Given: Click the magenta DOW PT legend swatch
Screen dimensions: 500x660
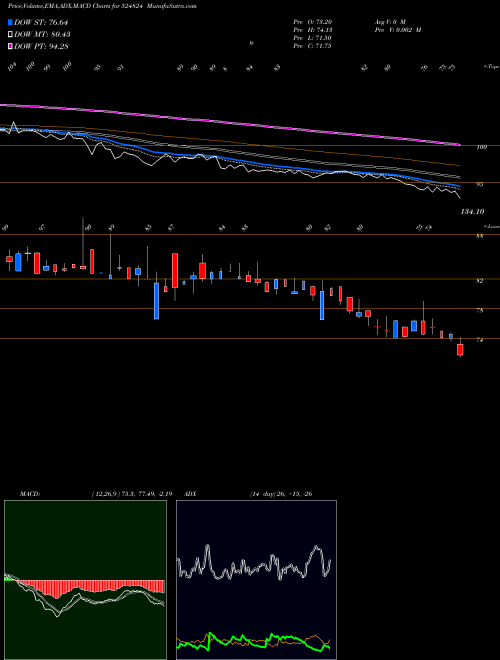Looking at the screenshot, I should [10, 46].
